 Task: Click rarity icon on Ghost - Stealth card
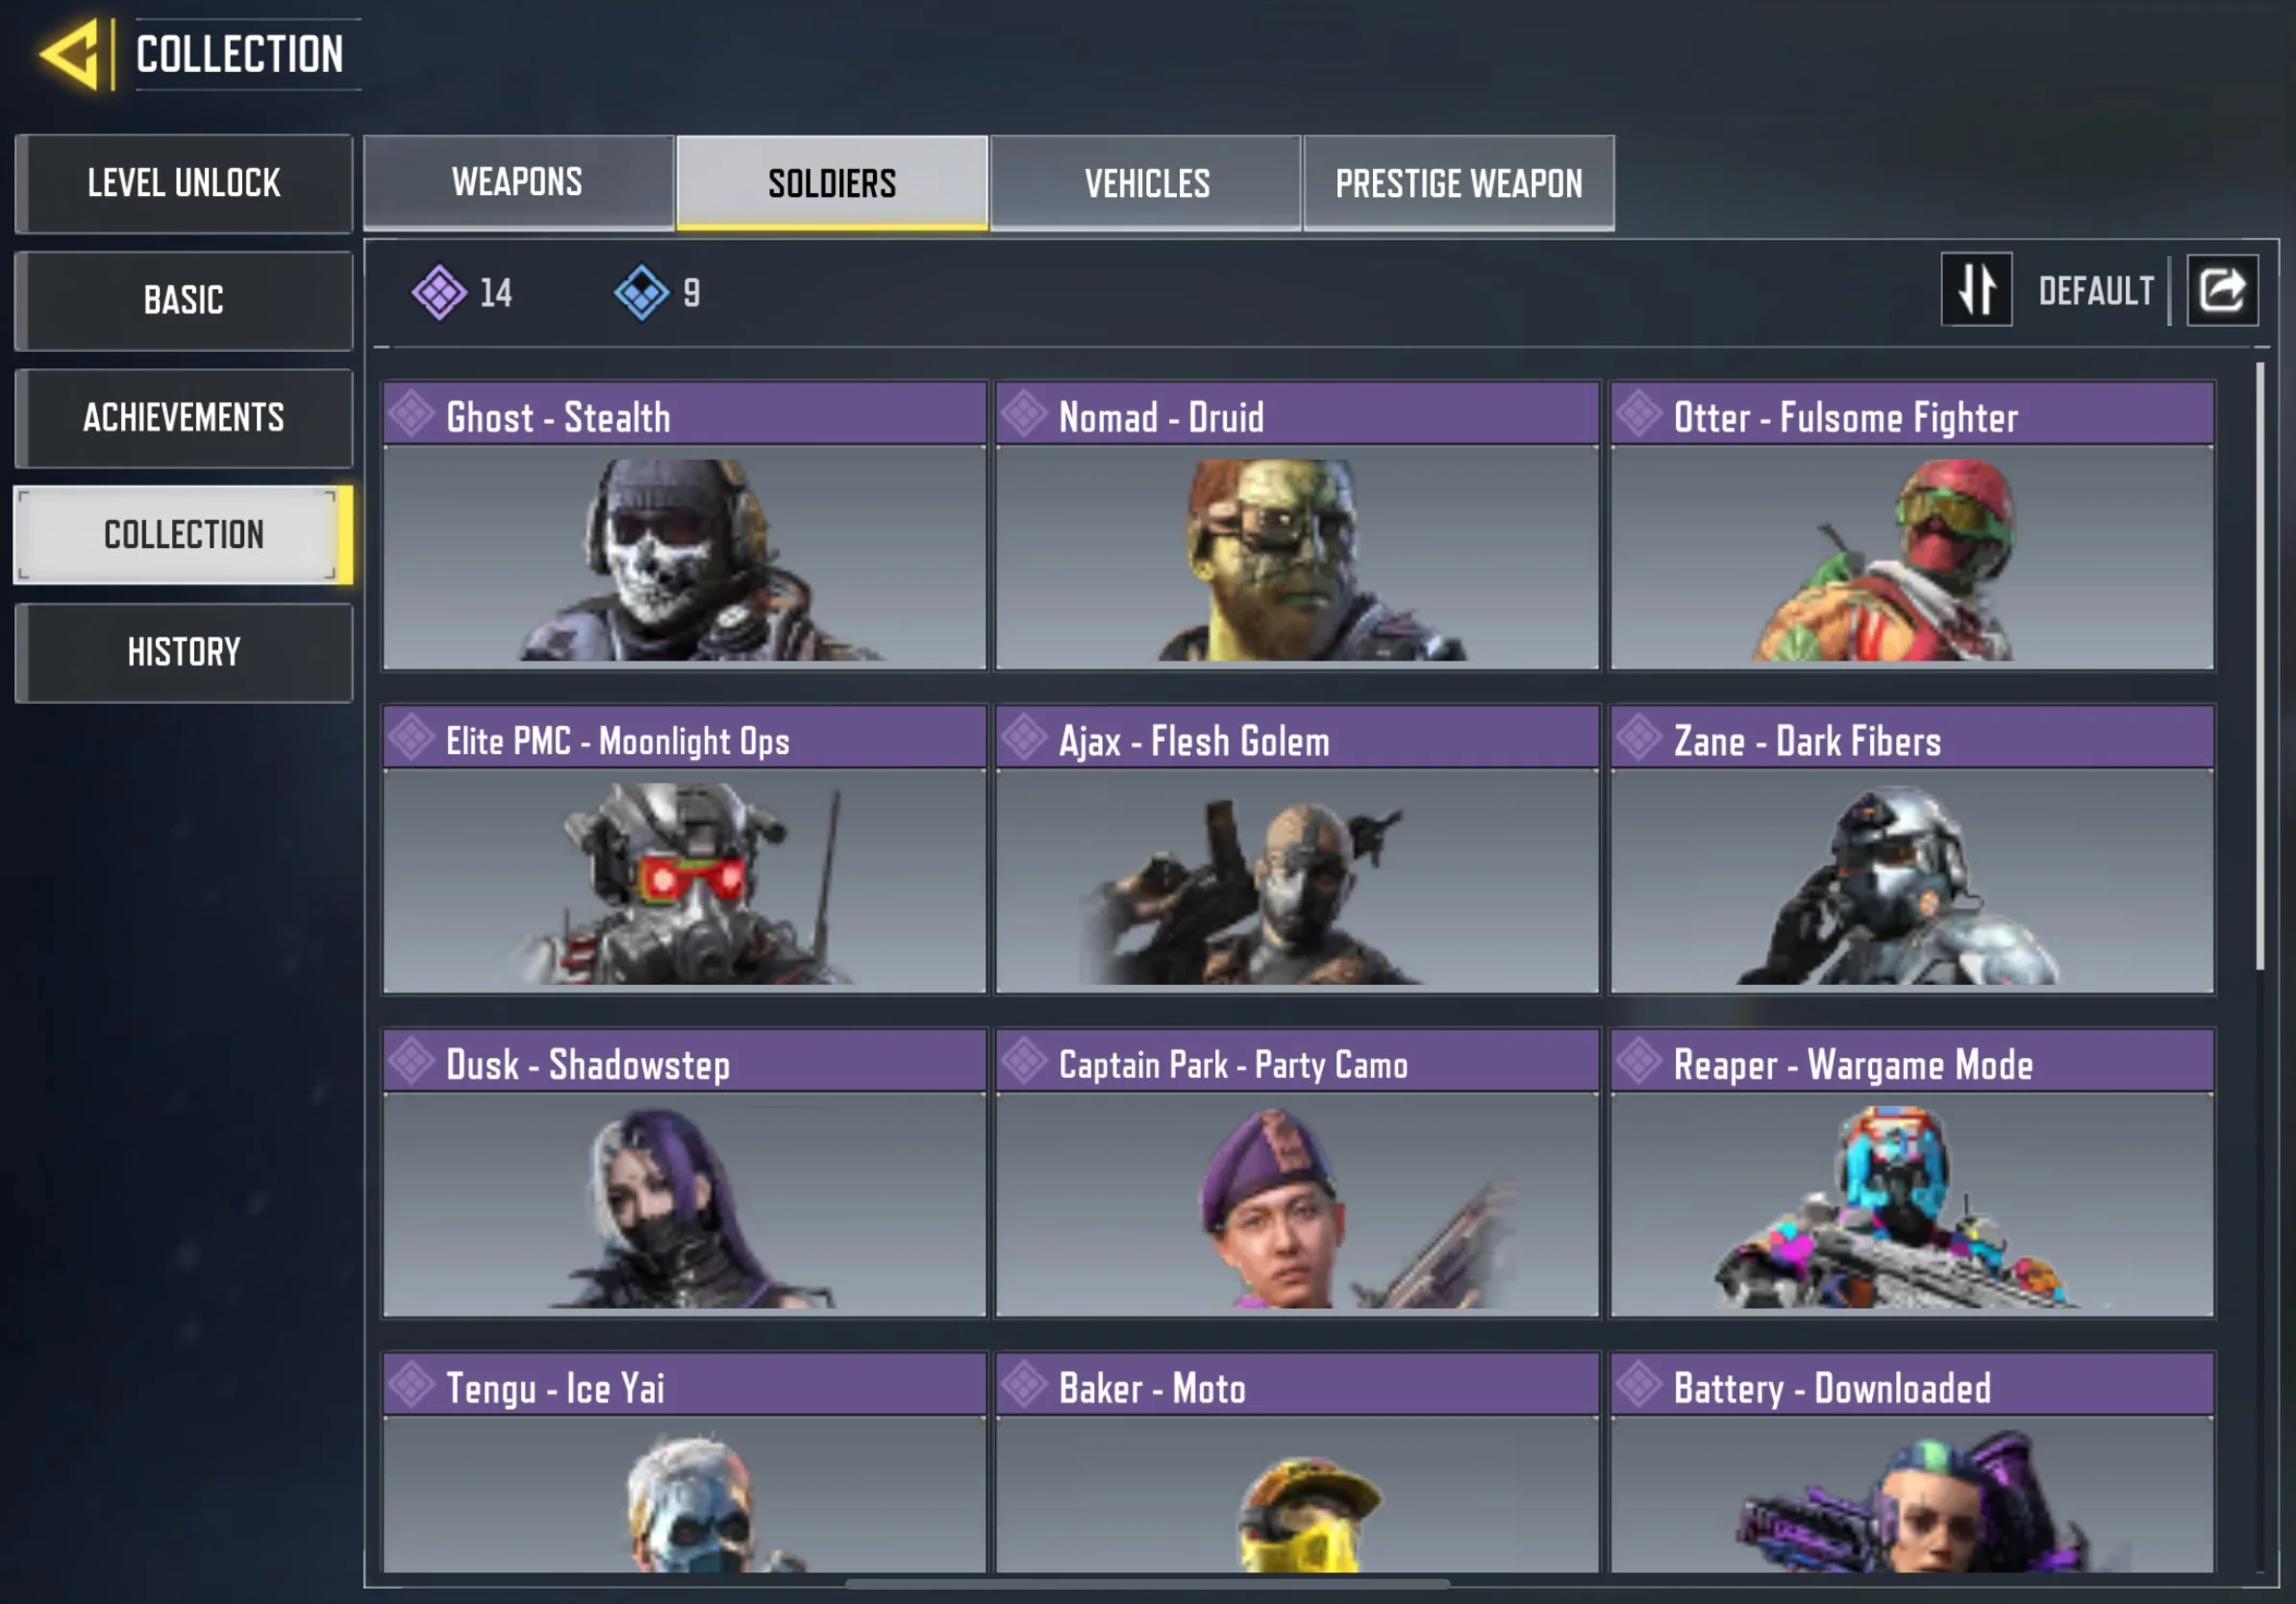coord(411,414)
